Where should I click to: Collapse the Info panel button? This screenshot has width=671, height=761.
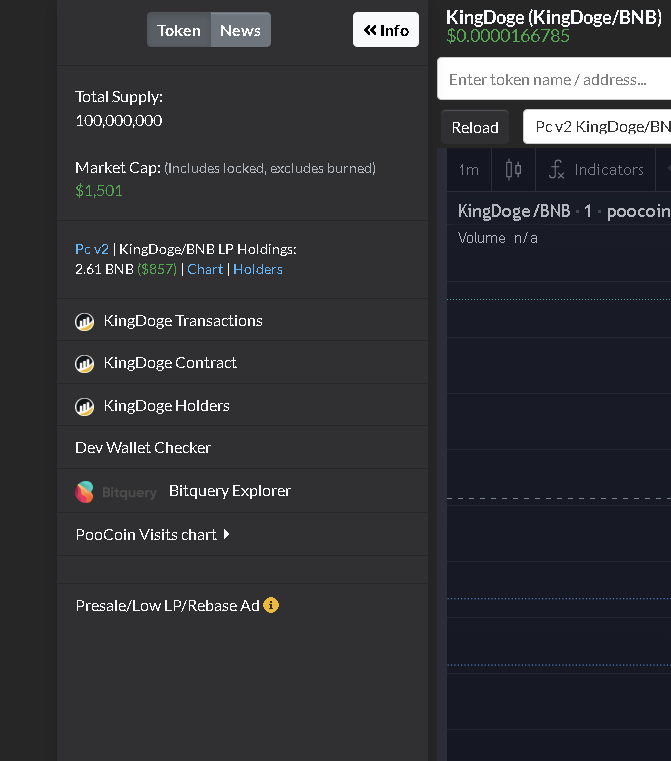(386, 30)
